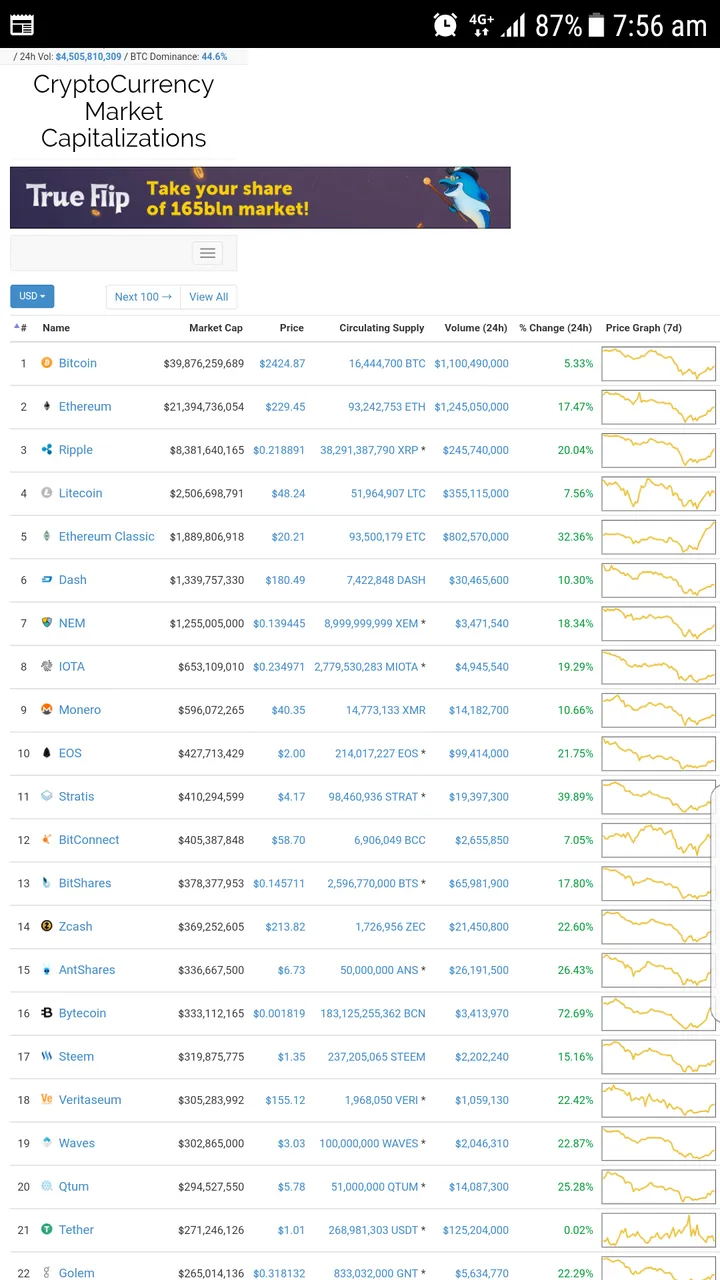Open the Ethereum Classic coin link

pos(107,536)
